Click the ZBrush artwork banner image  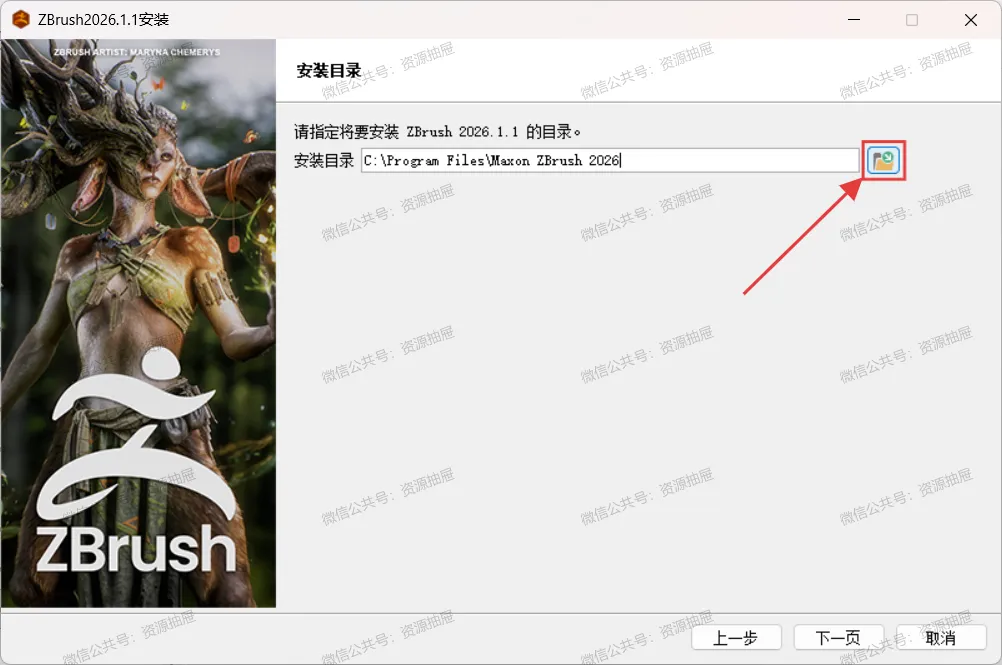coord(139,323)
